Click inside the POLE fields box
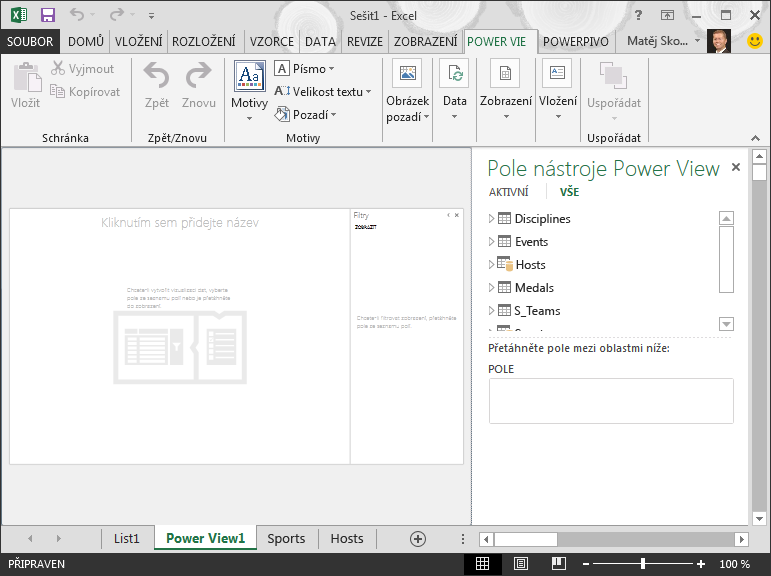This screenshot has width=771, height=576. 611,401
